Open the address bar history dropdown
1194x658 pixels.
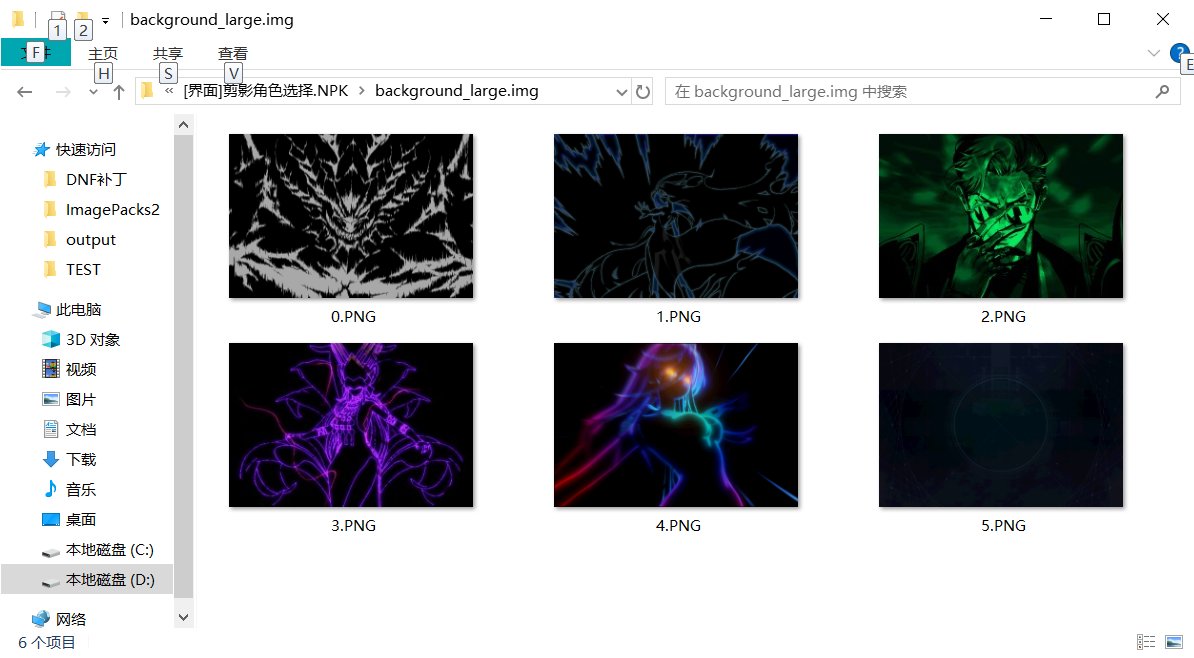(x=621, y=92)
